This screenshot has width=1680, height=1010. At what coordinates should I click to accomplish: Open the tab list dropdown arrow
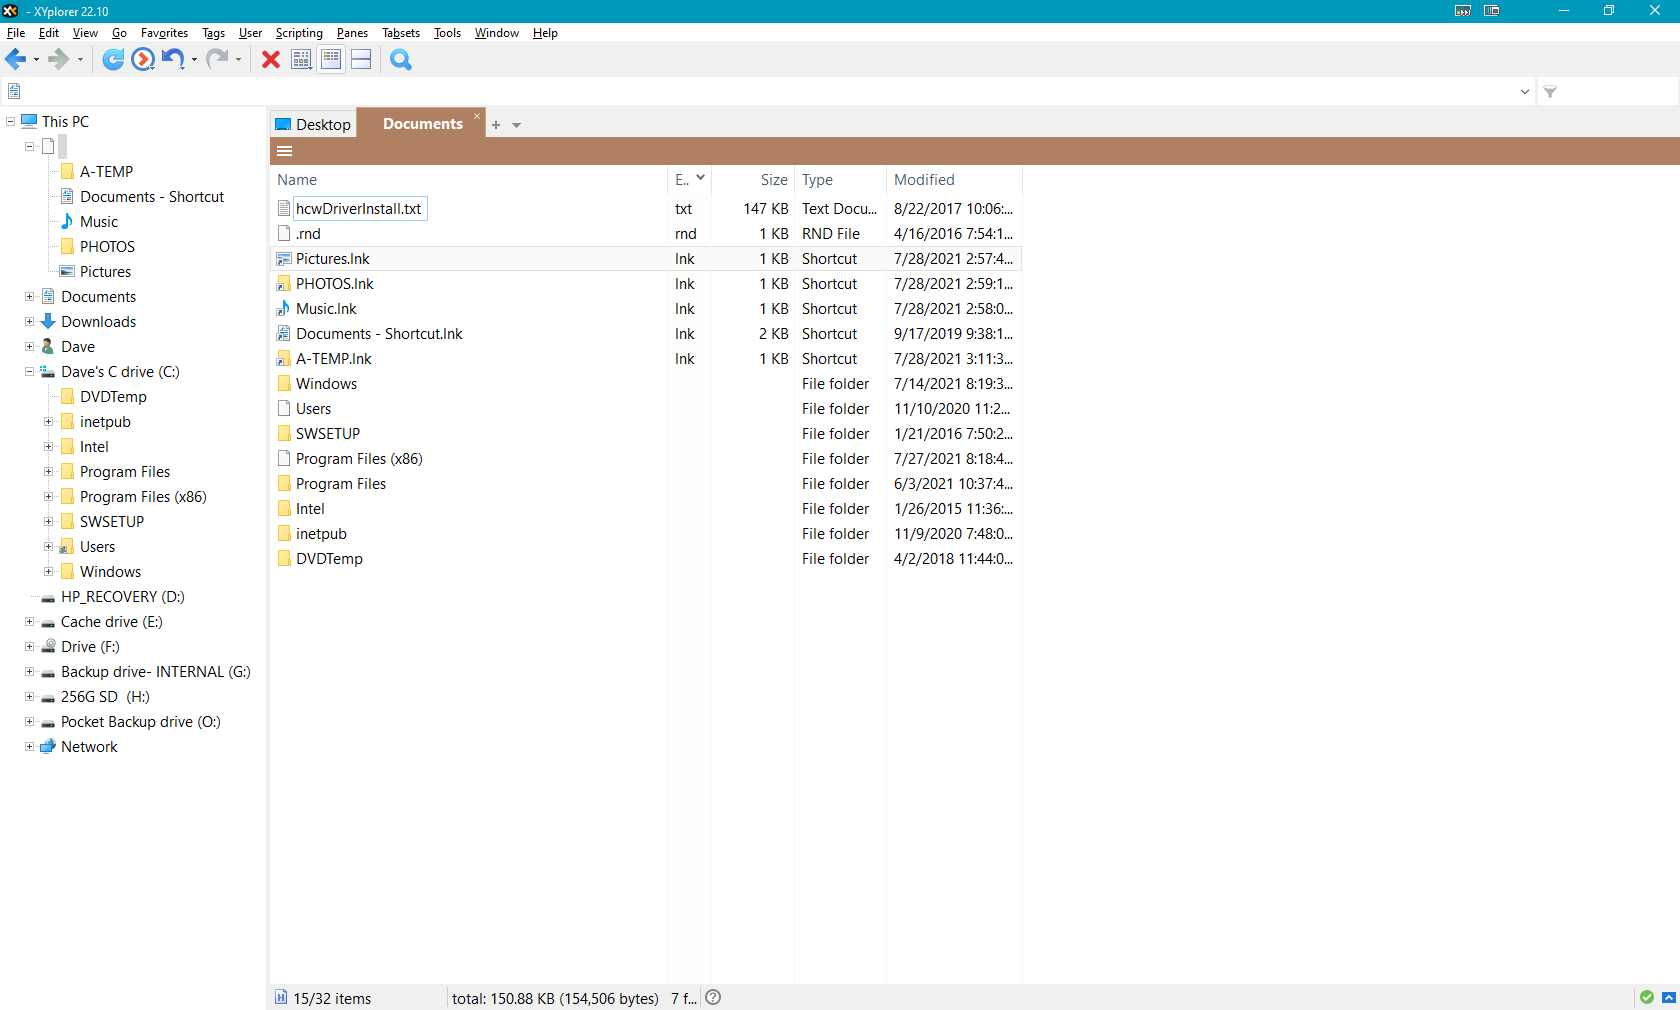(x=517, y=125)
